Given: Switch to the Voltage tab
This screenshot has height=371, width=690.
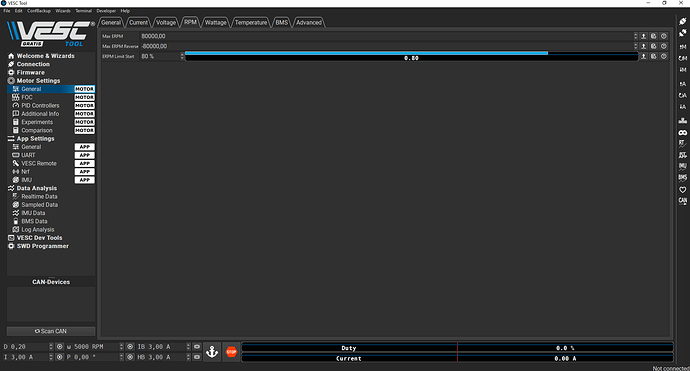Looking at the screenshot, I should tap(166, 22).
